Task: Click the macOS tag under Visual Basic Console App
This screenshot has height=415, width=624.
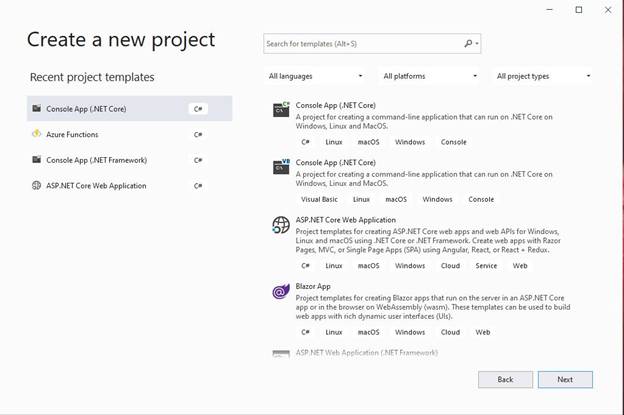Action: point(396,199)
